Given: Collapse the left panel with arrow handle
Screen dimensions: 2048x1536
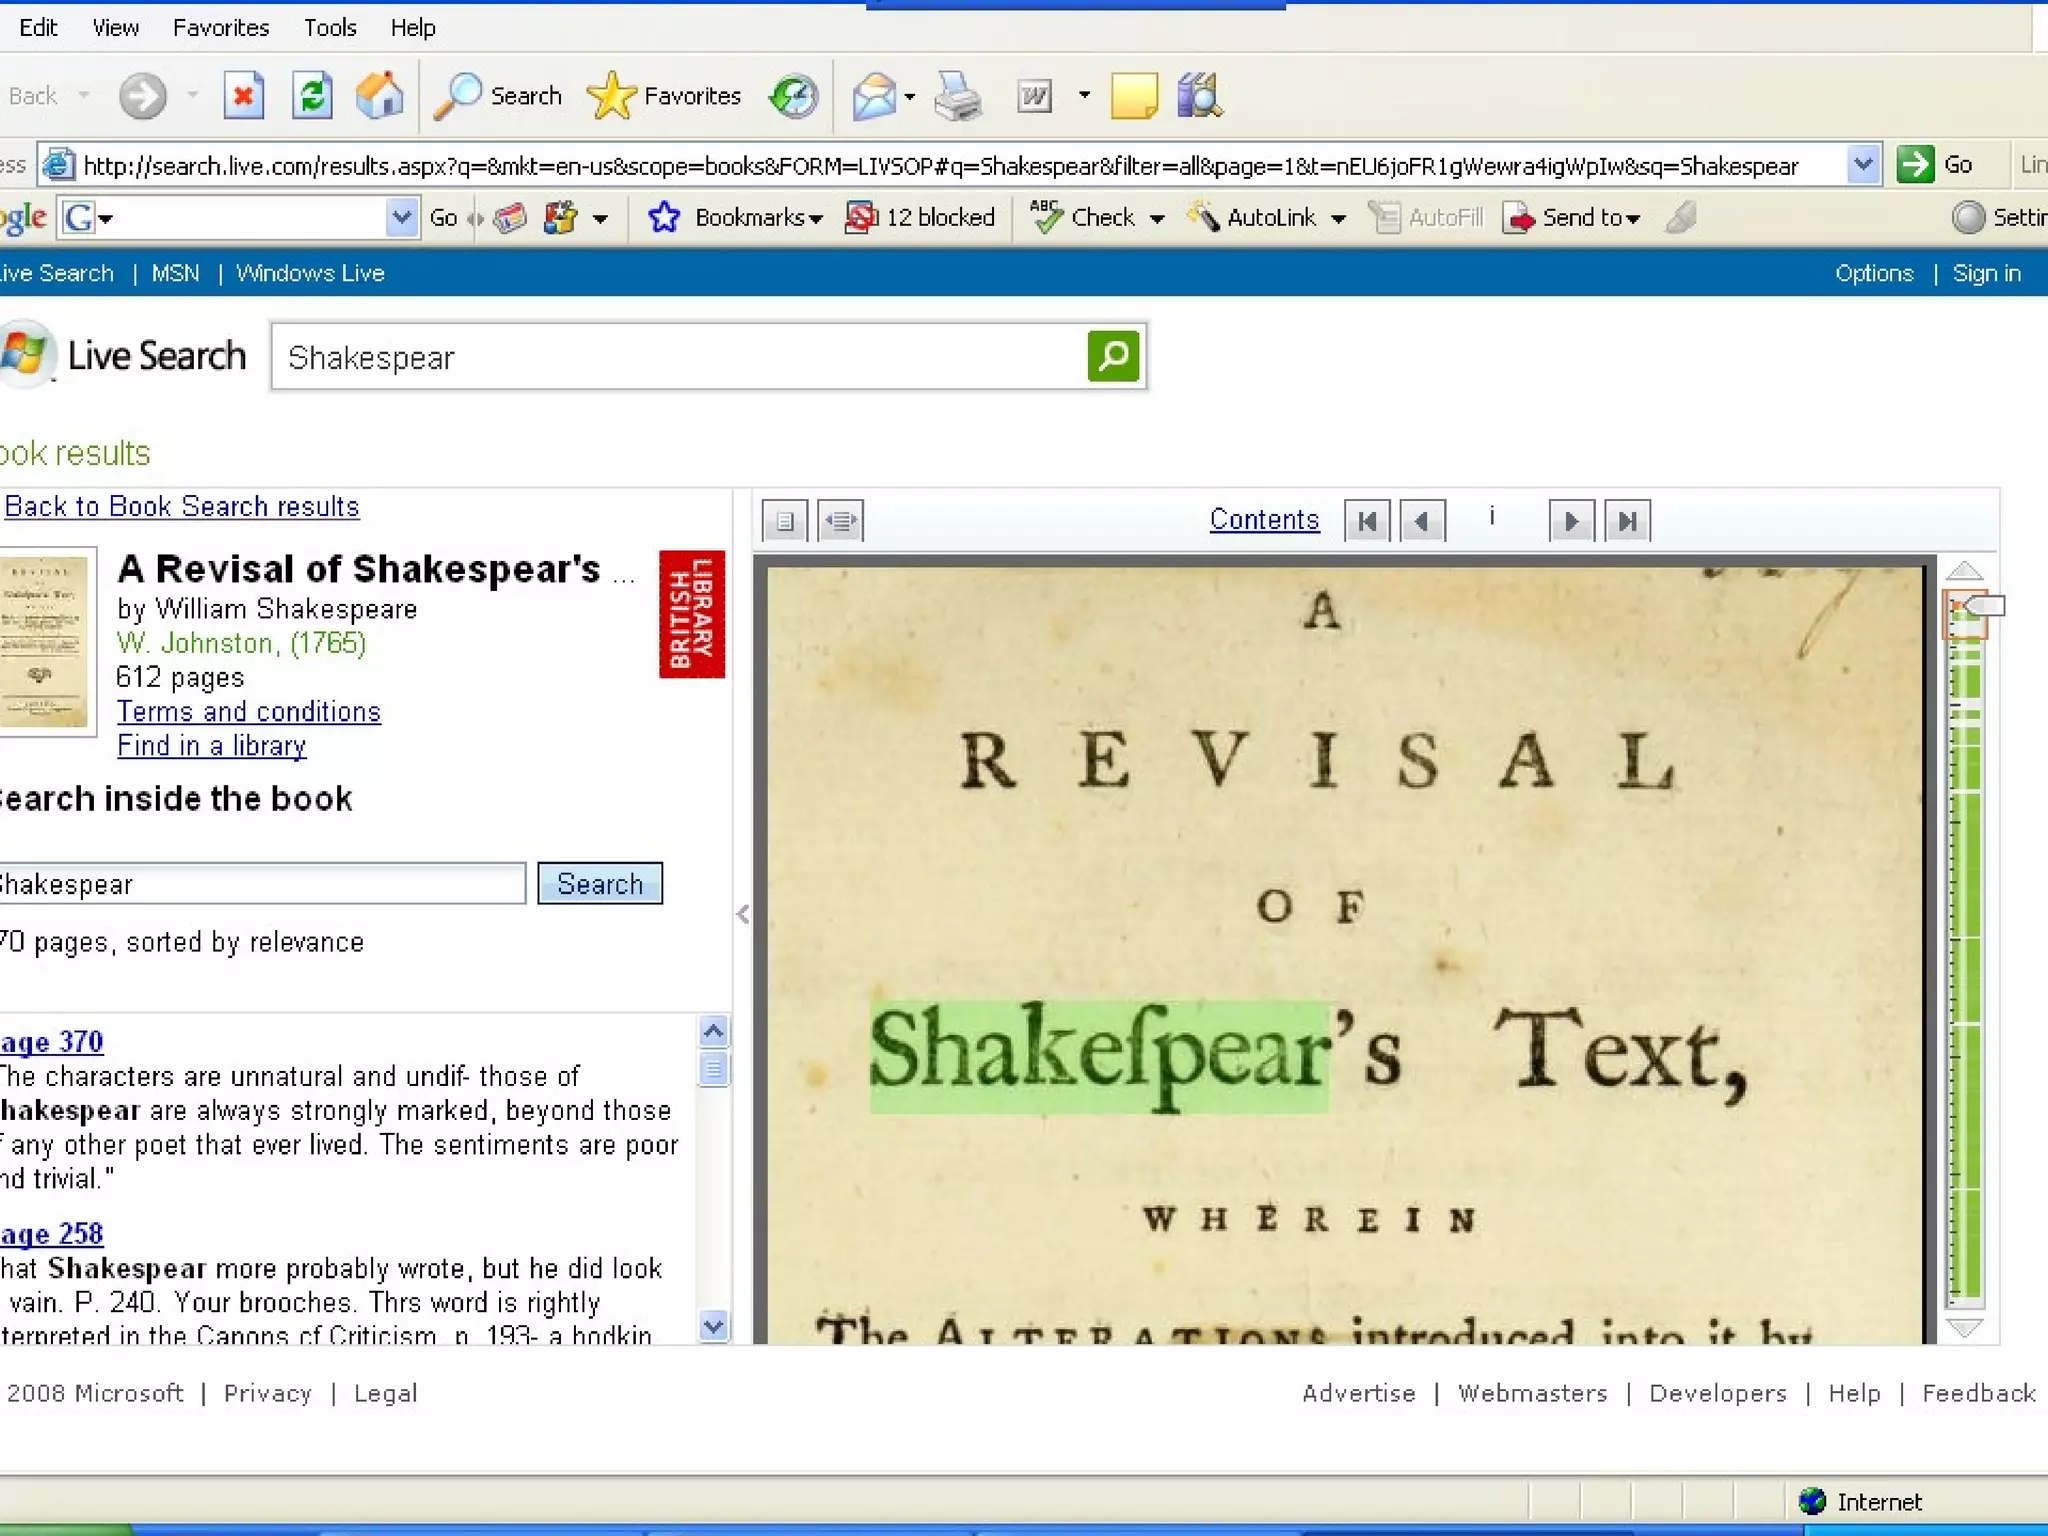Looking at the screenshot, I should pyautogui.click(x=743, y=914).
